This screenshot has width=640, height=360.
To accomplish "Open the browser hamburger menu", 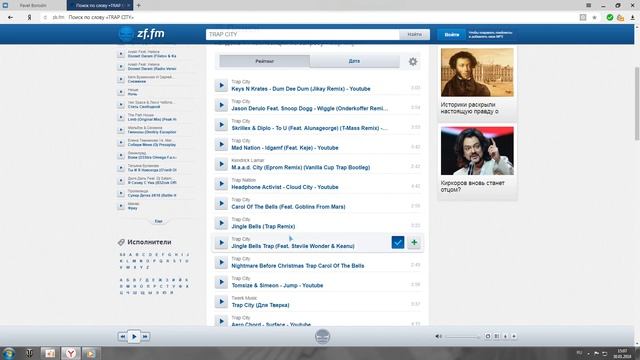I will point(589,5).
